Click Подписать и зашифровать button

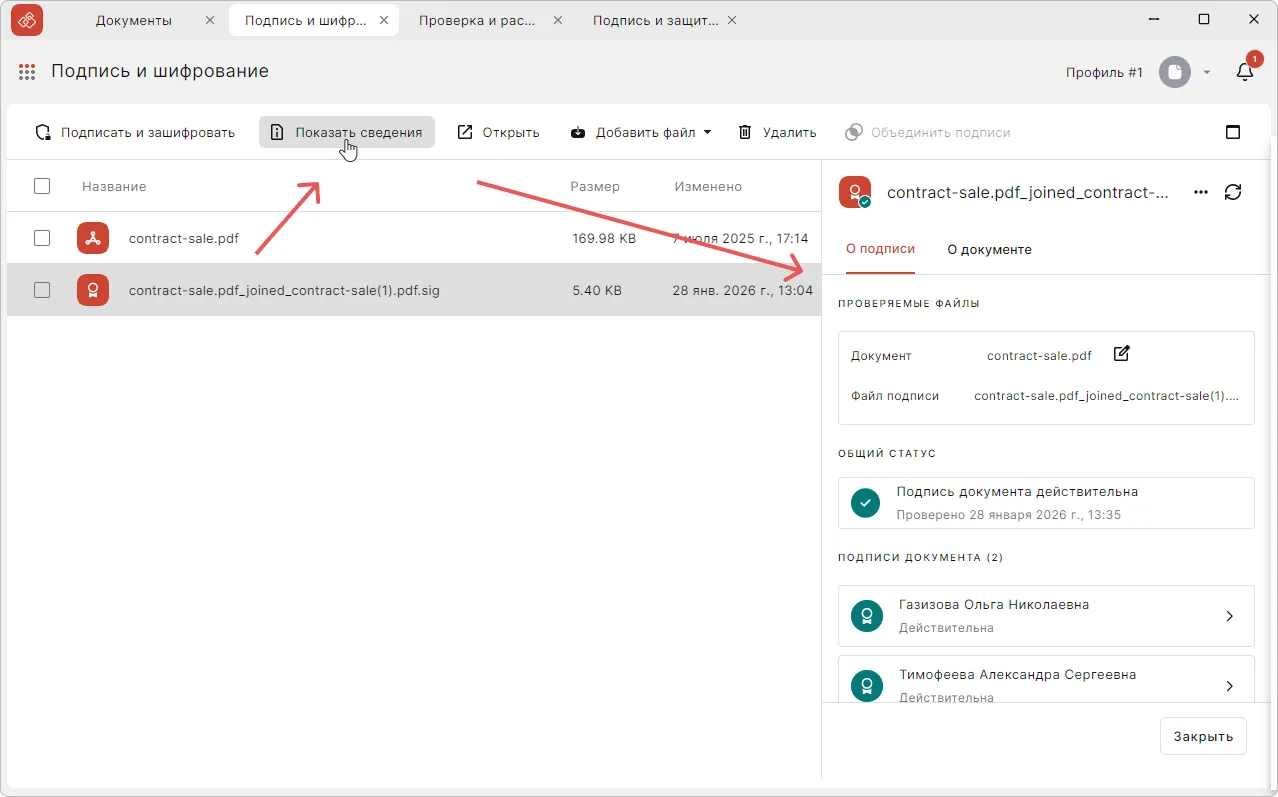(x=135, y=132)
